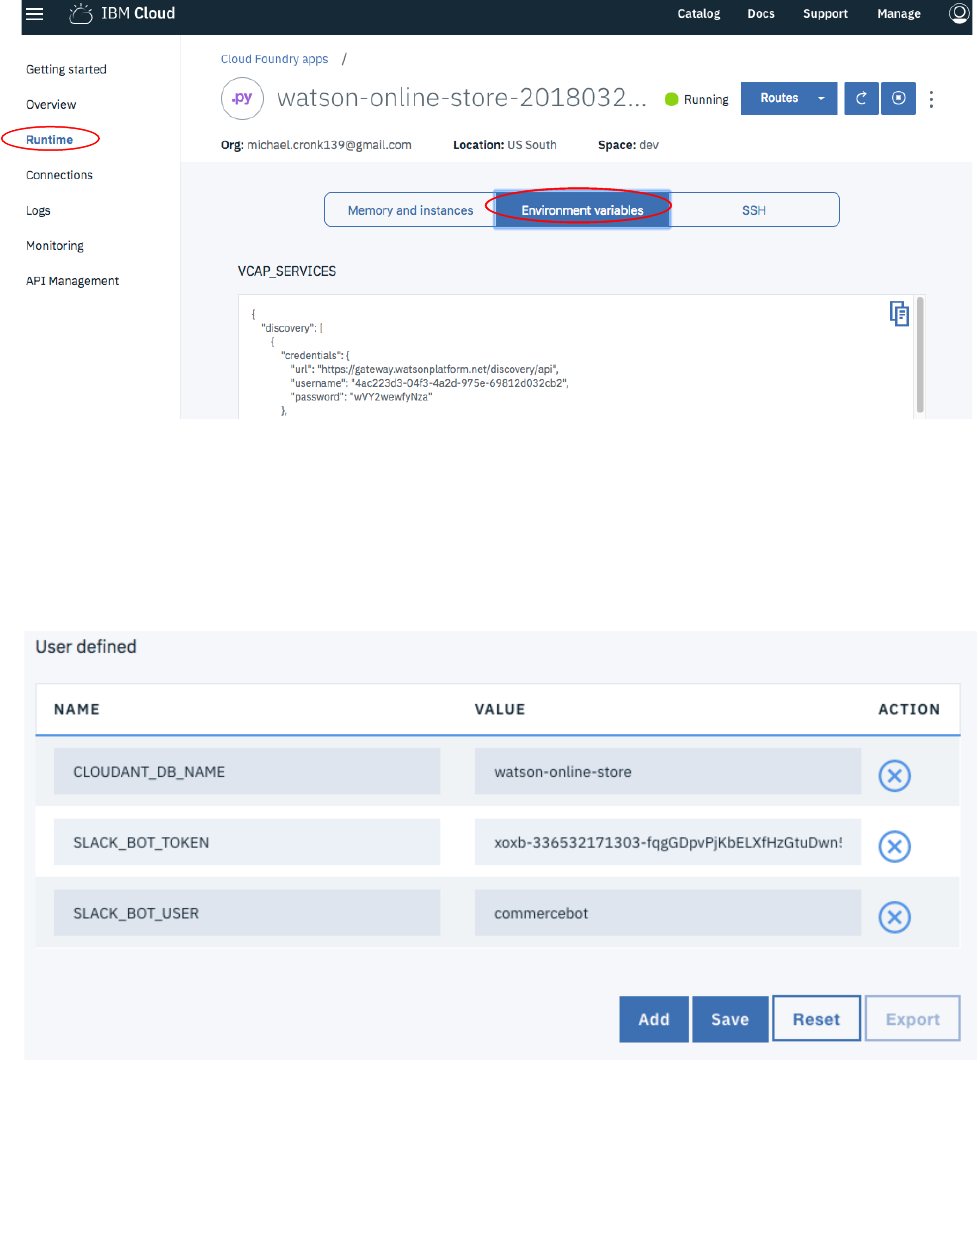Switch to the SSH tab
977x1259 pixels.
[754, 210]
